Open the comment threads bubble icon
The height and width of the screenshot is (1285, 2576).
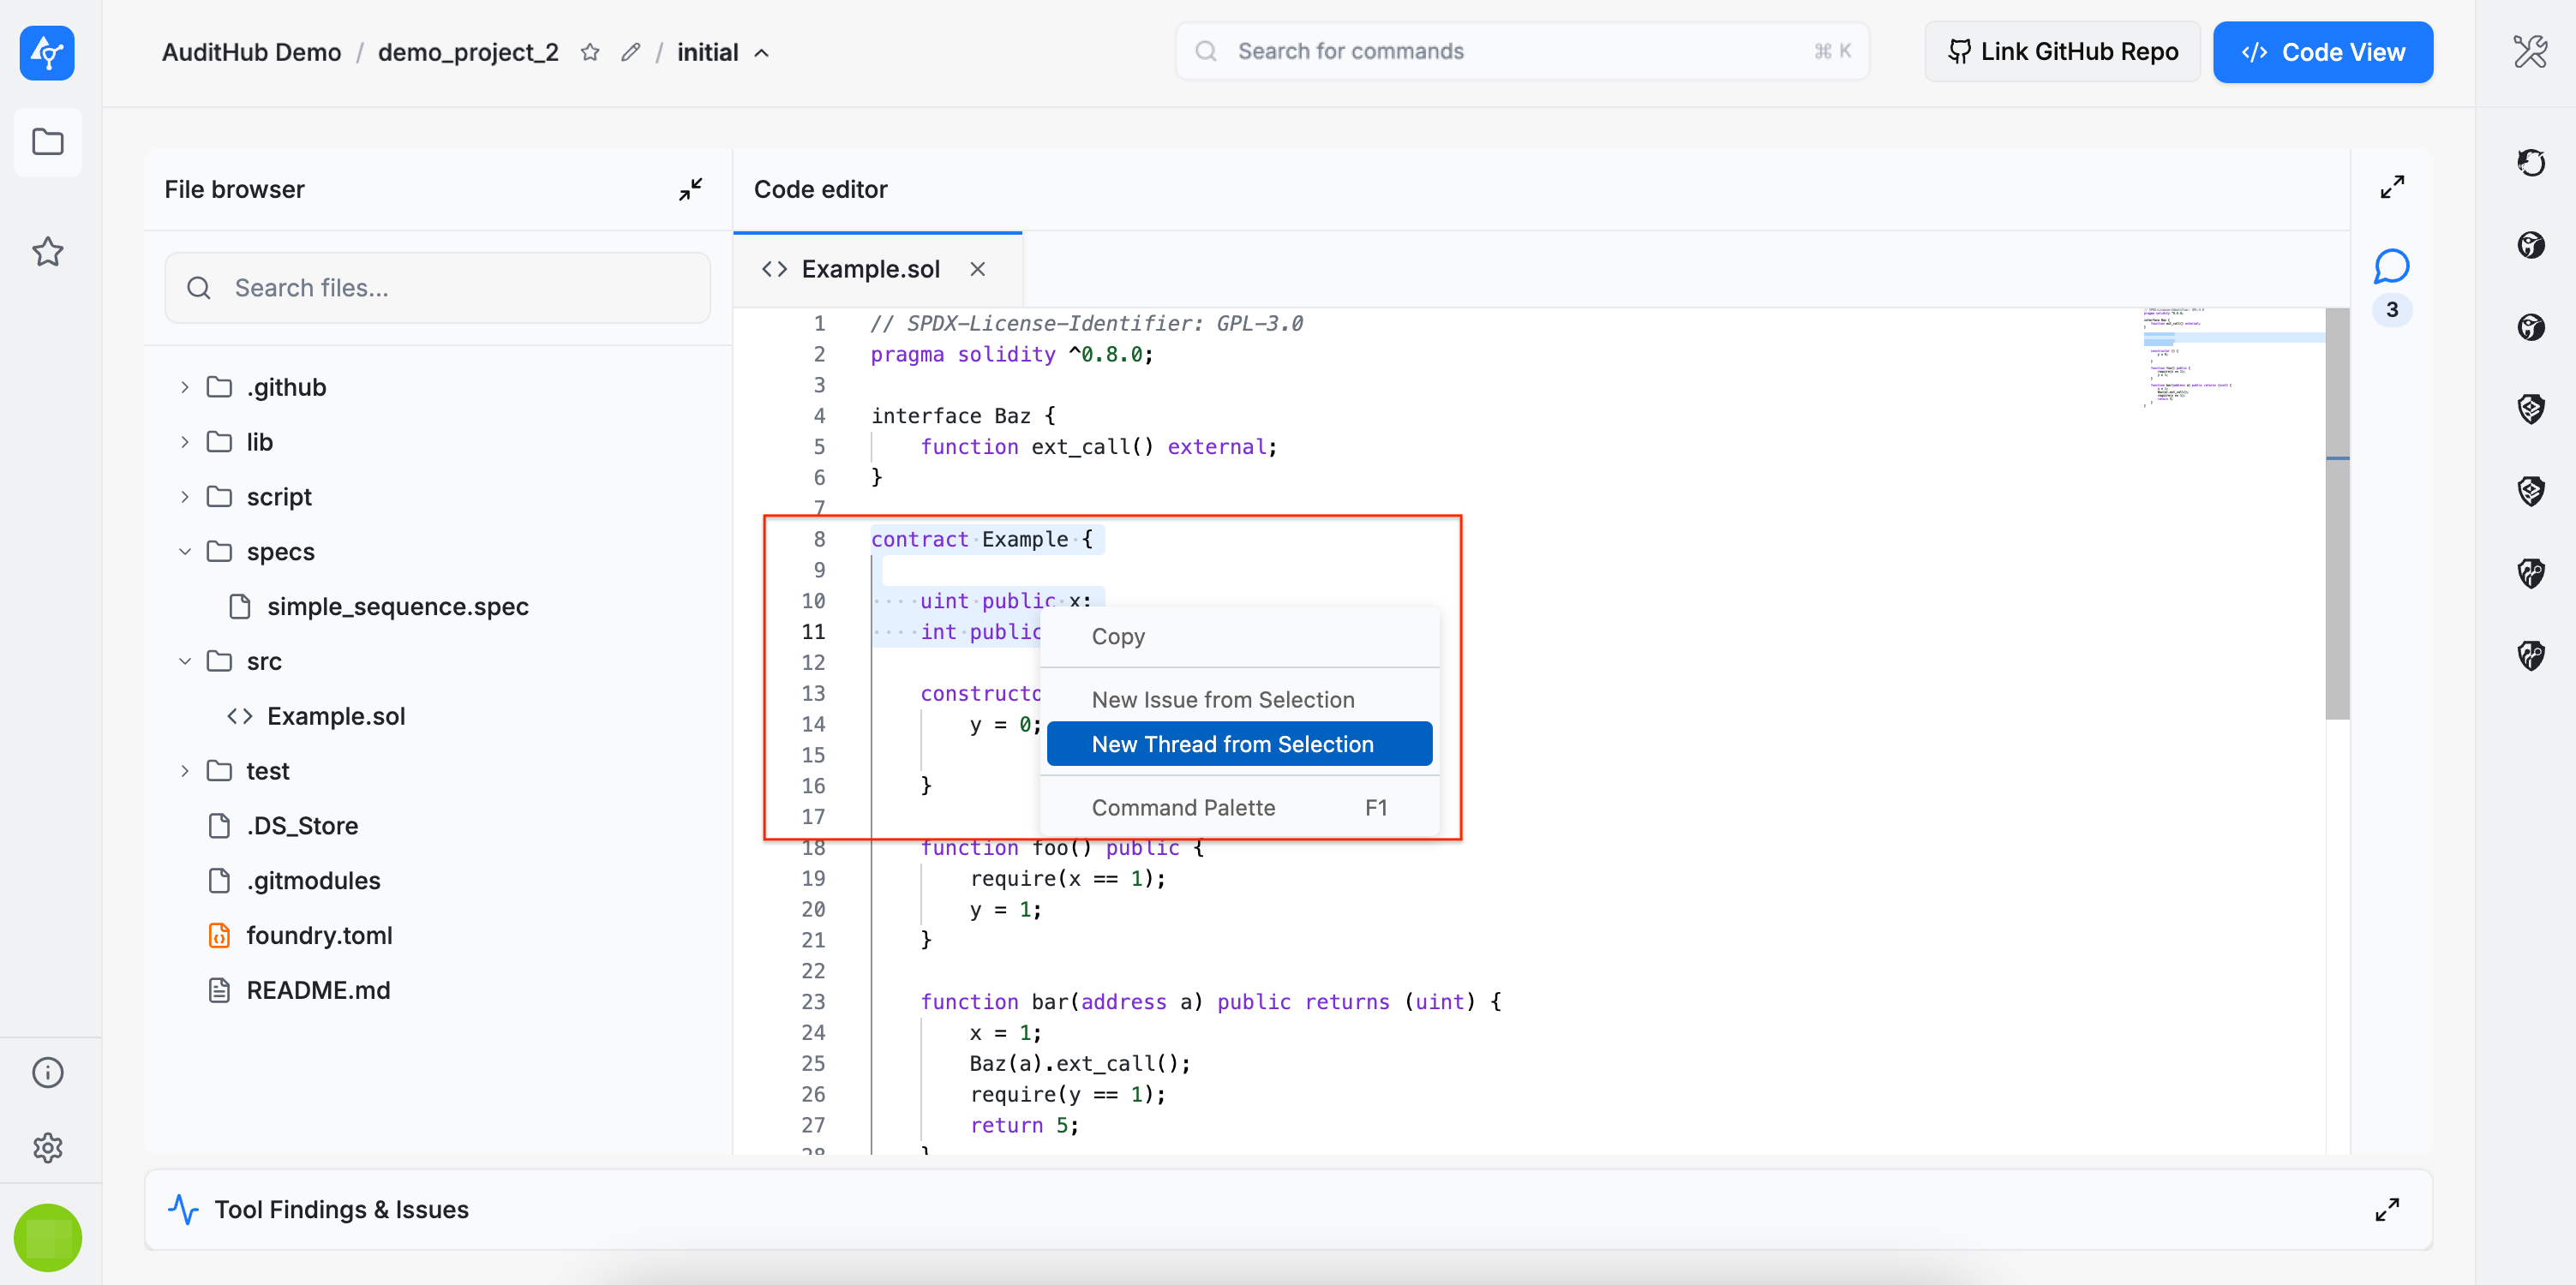click(2391, 267)
